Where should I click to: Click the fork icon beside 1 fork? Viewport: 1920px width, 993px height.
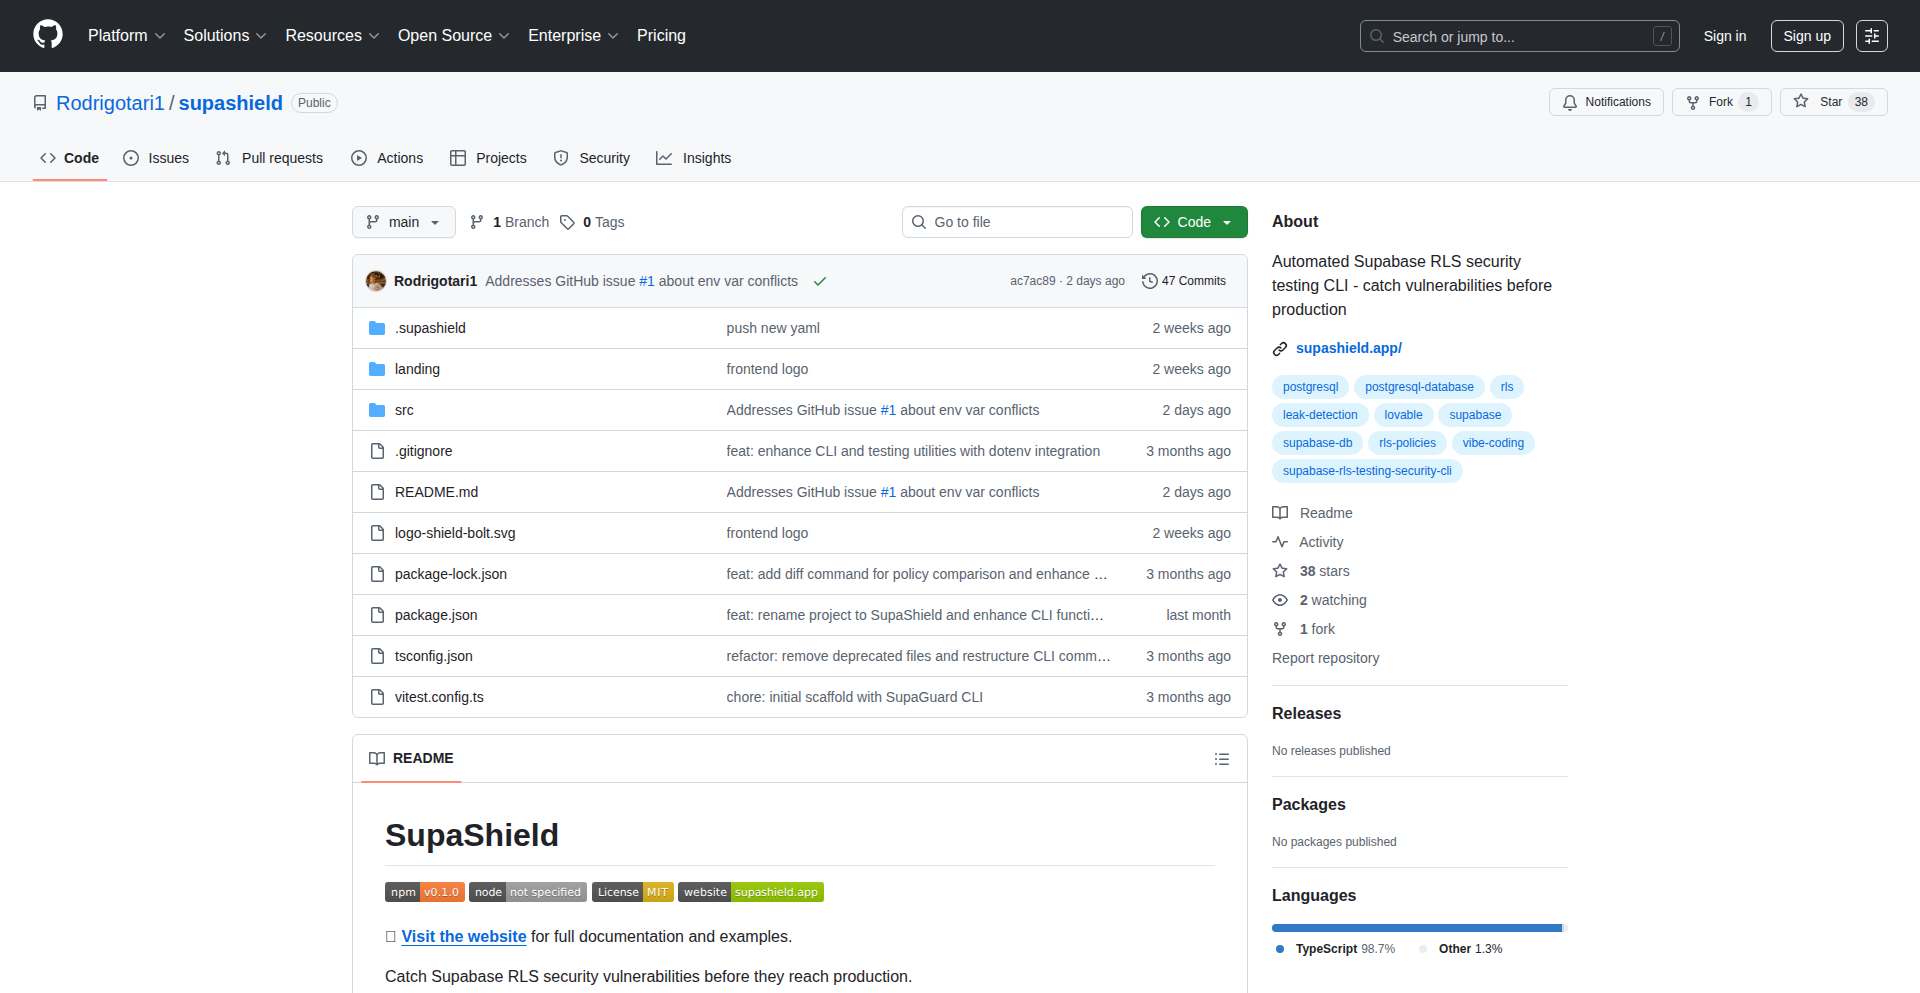1280,629
